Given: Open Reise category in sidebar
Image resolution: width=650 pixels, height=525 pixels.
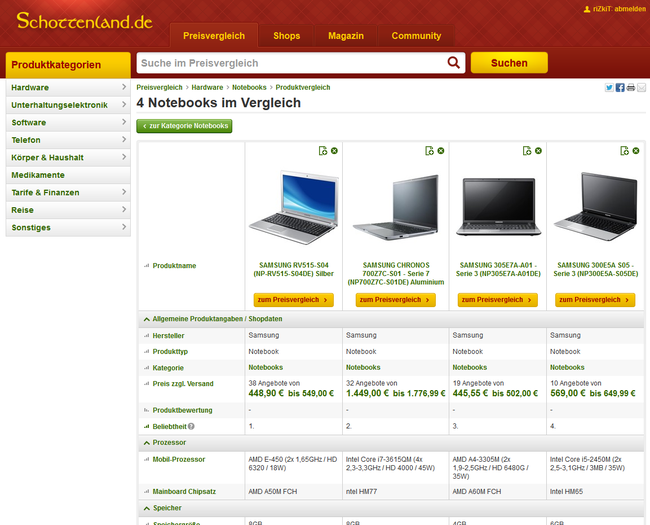Looking at the screenshot, I should (x=68, y=209).
